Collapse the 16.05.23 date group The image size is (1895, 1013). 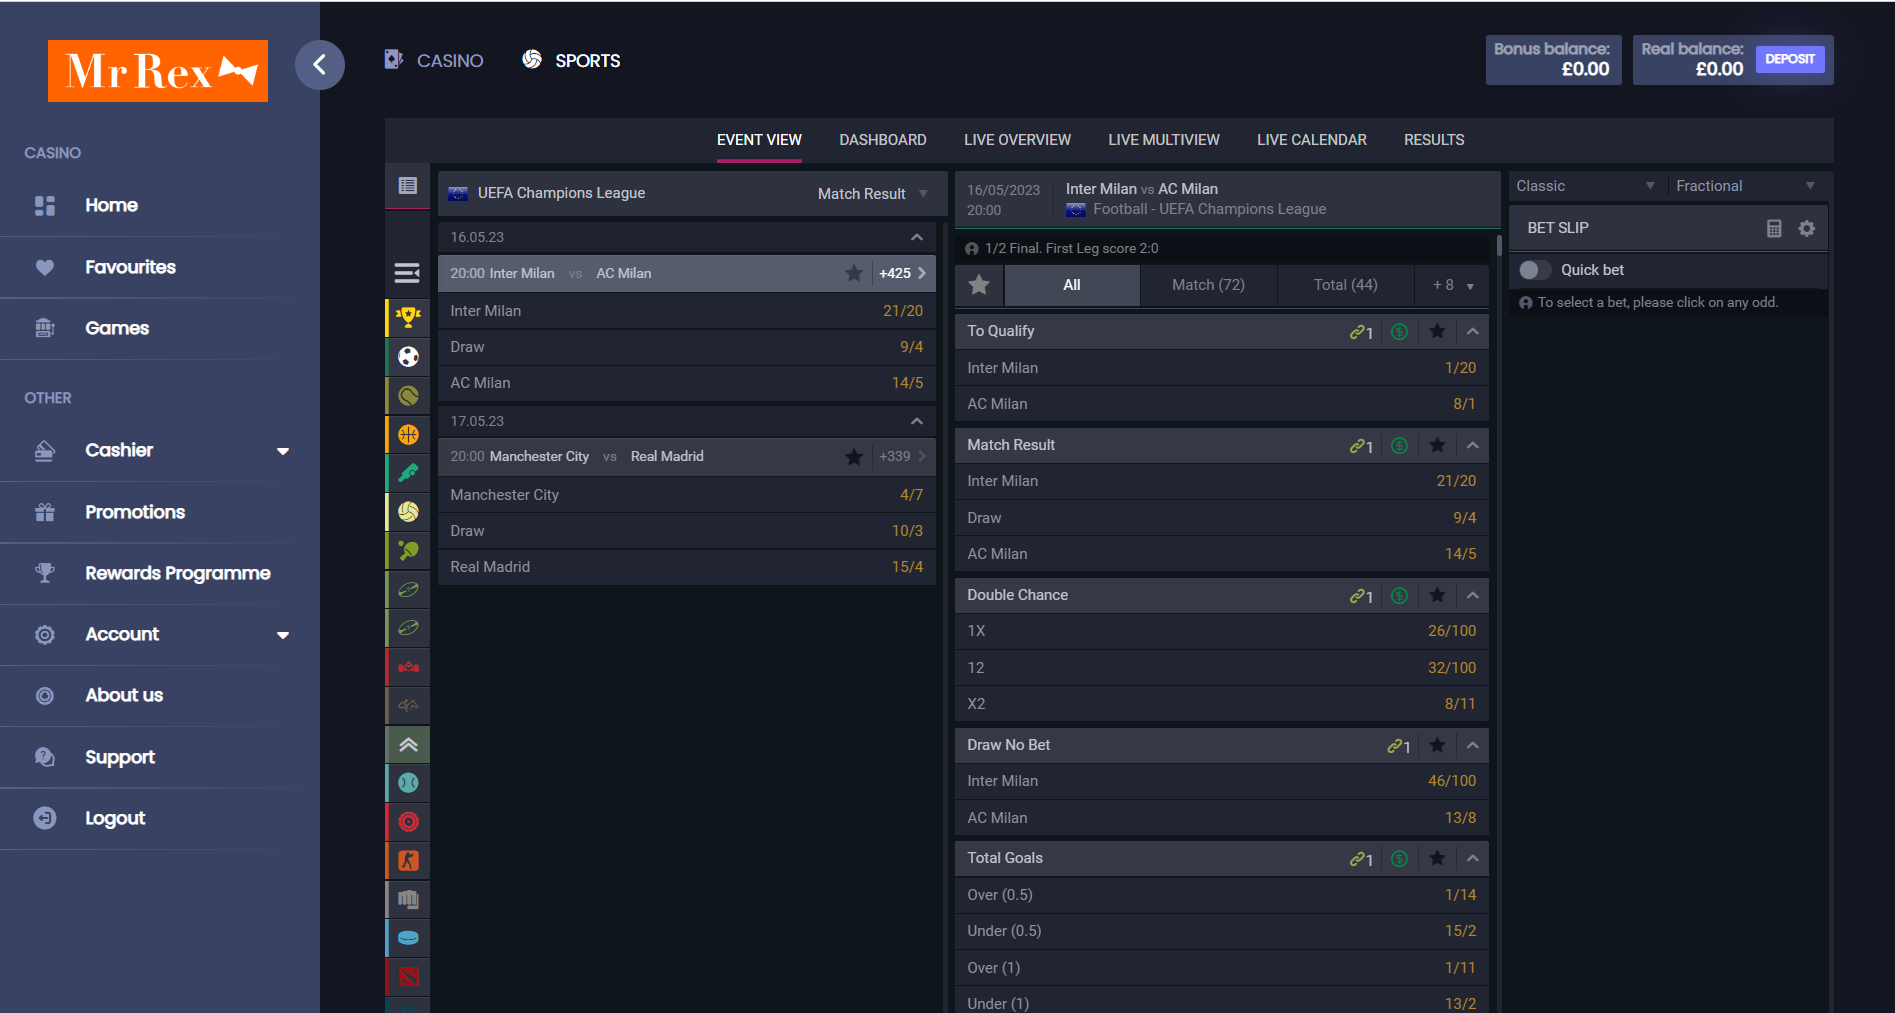click(x=915, y=237)
